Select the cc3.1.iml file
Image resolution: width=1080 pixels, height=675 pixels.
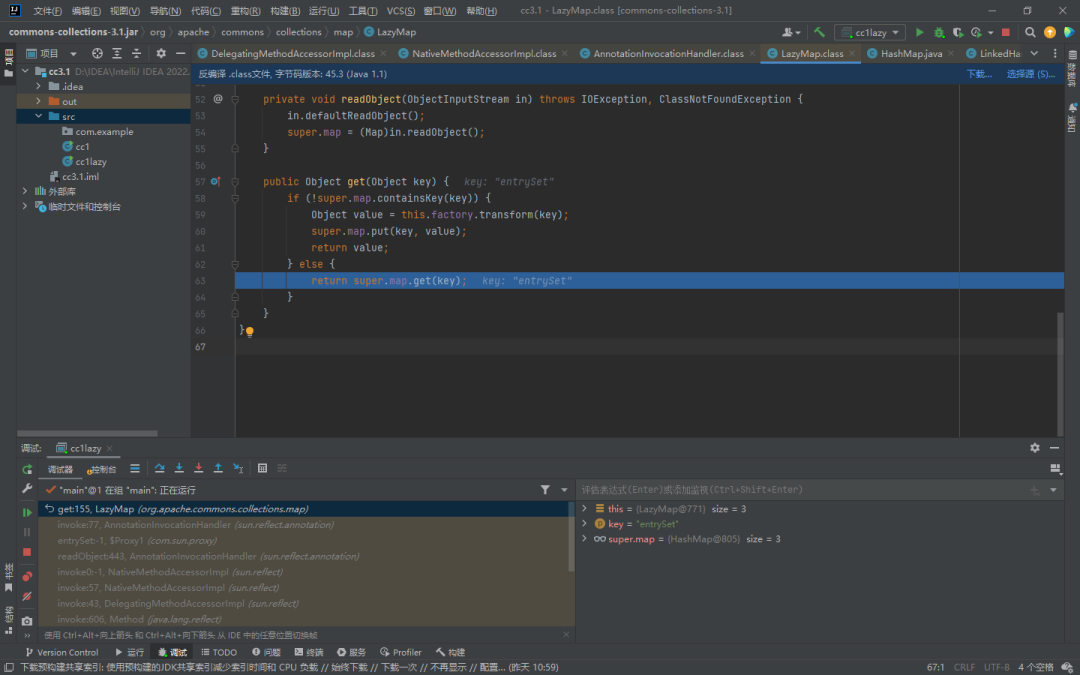(x=80, y=176)
